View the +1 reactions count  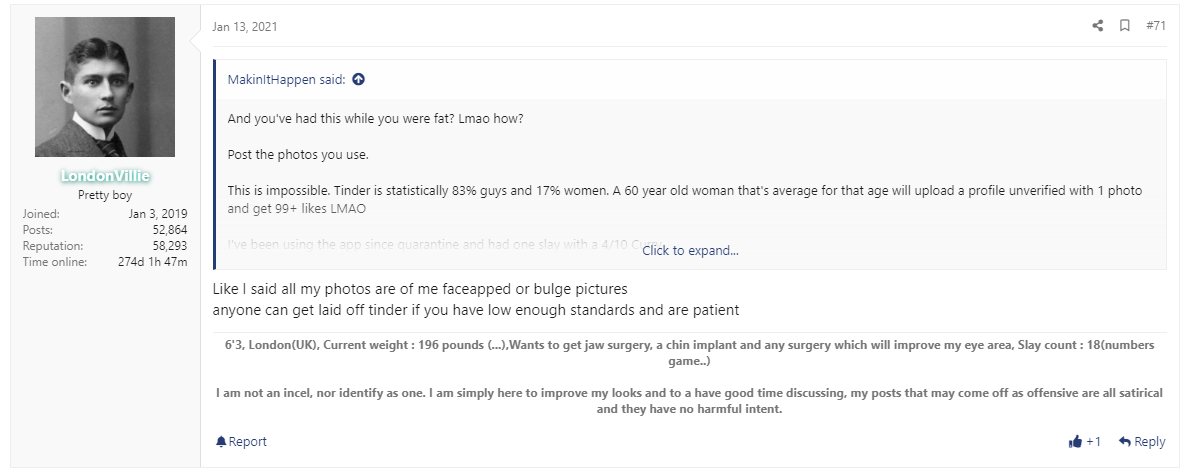[1093, 442]
